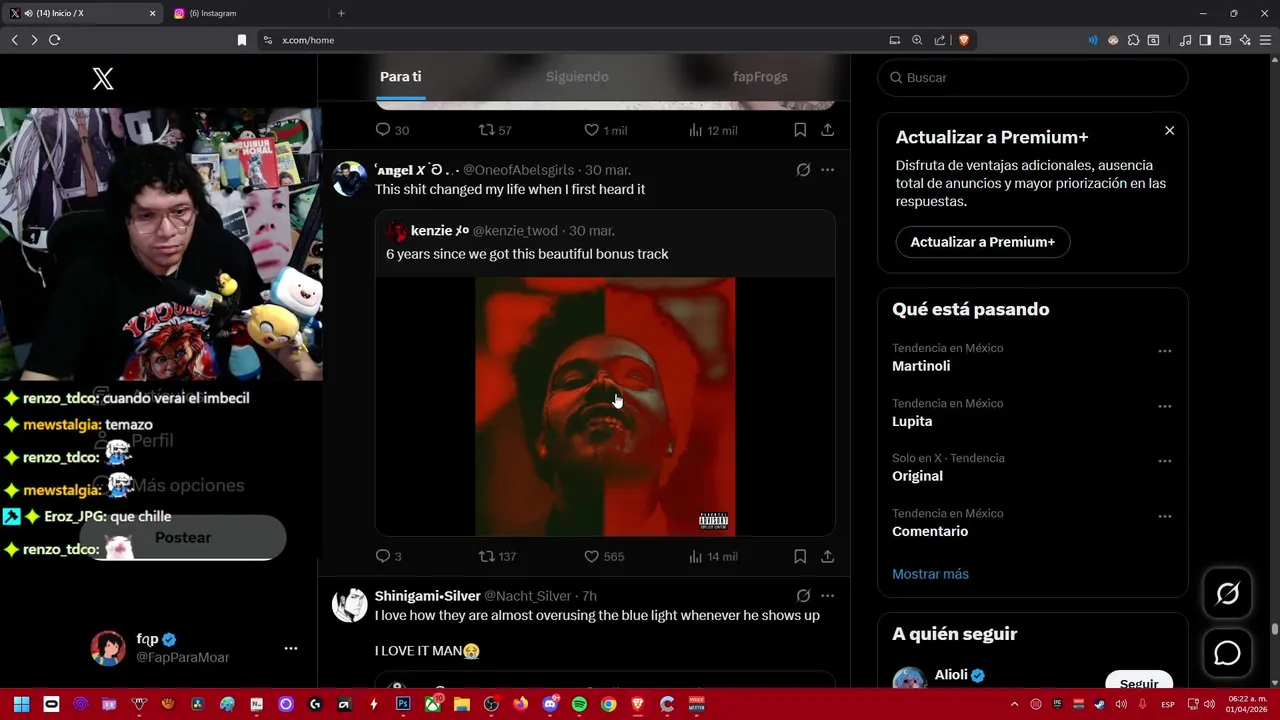The height and width of the screenshot is (720, 1280).
Task: Select the Inicio / X browser tab
Action: click(x=83, y=13)
